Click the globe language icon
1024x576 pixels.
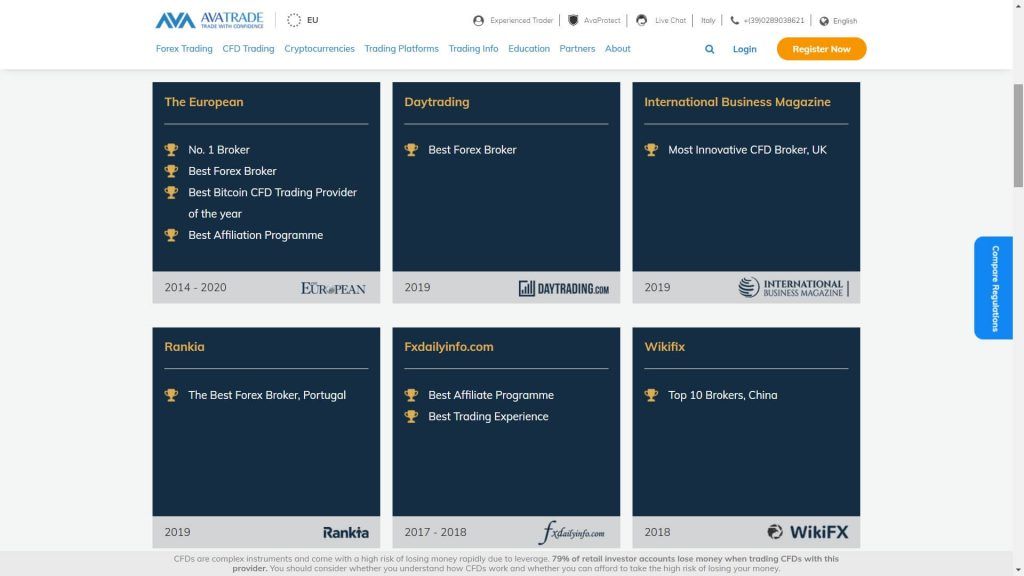coord(824,21)
